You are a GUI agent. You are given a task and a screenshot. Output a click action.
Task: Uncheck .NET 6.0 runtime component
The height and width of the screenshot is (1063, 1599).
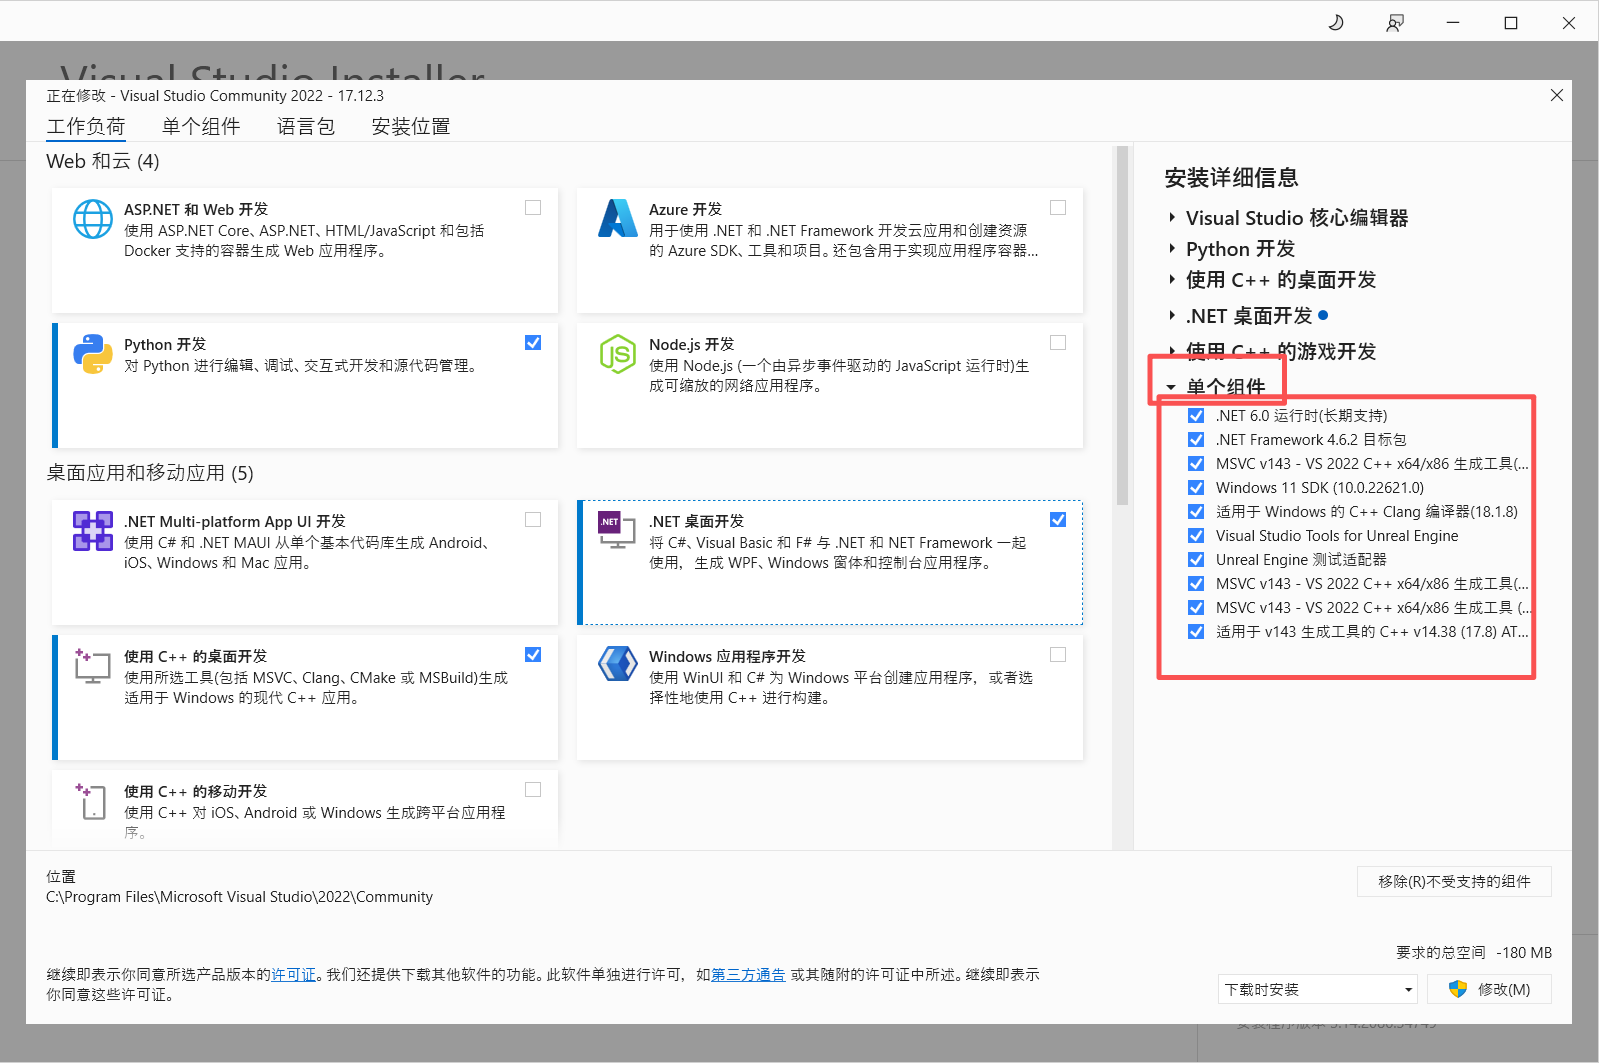(x=1196, y=416)
